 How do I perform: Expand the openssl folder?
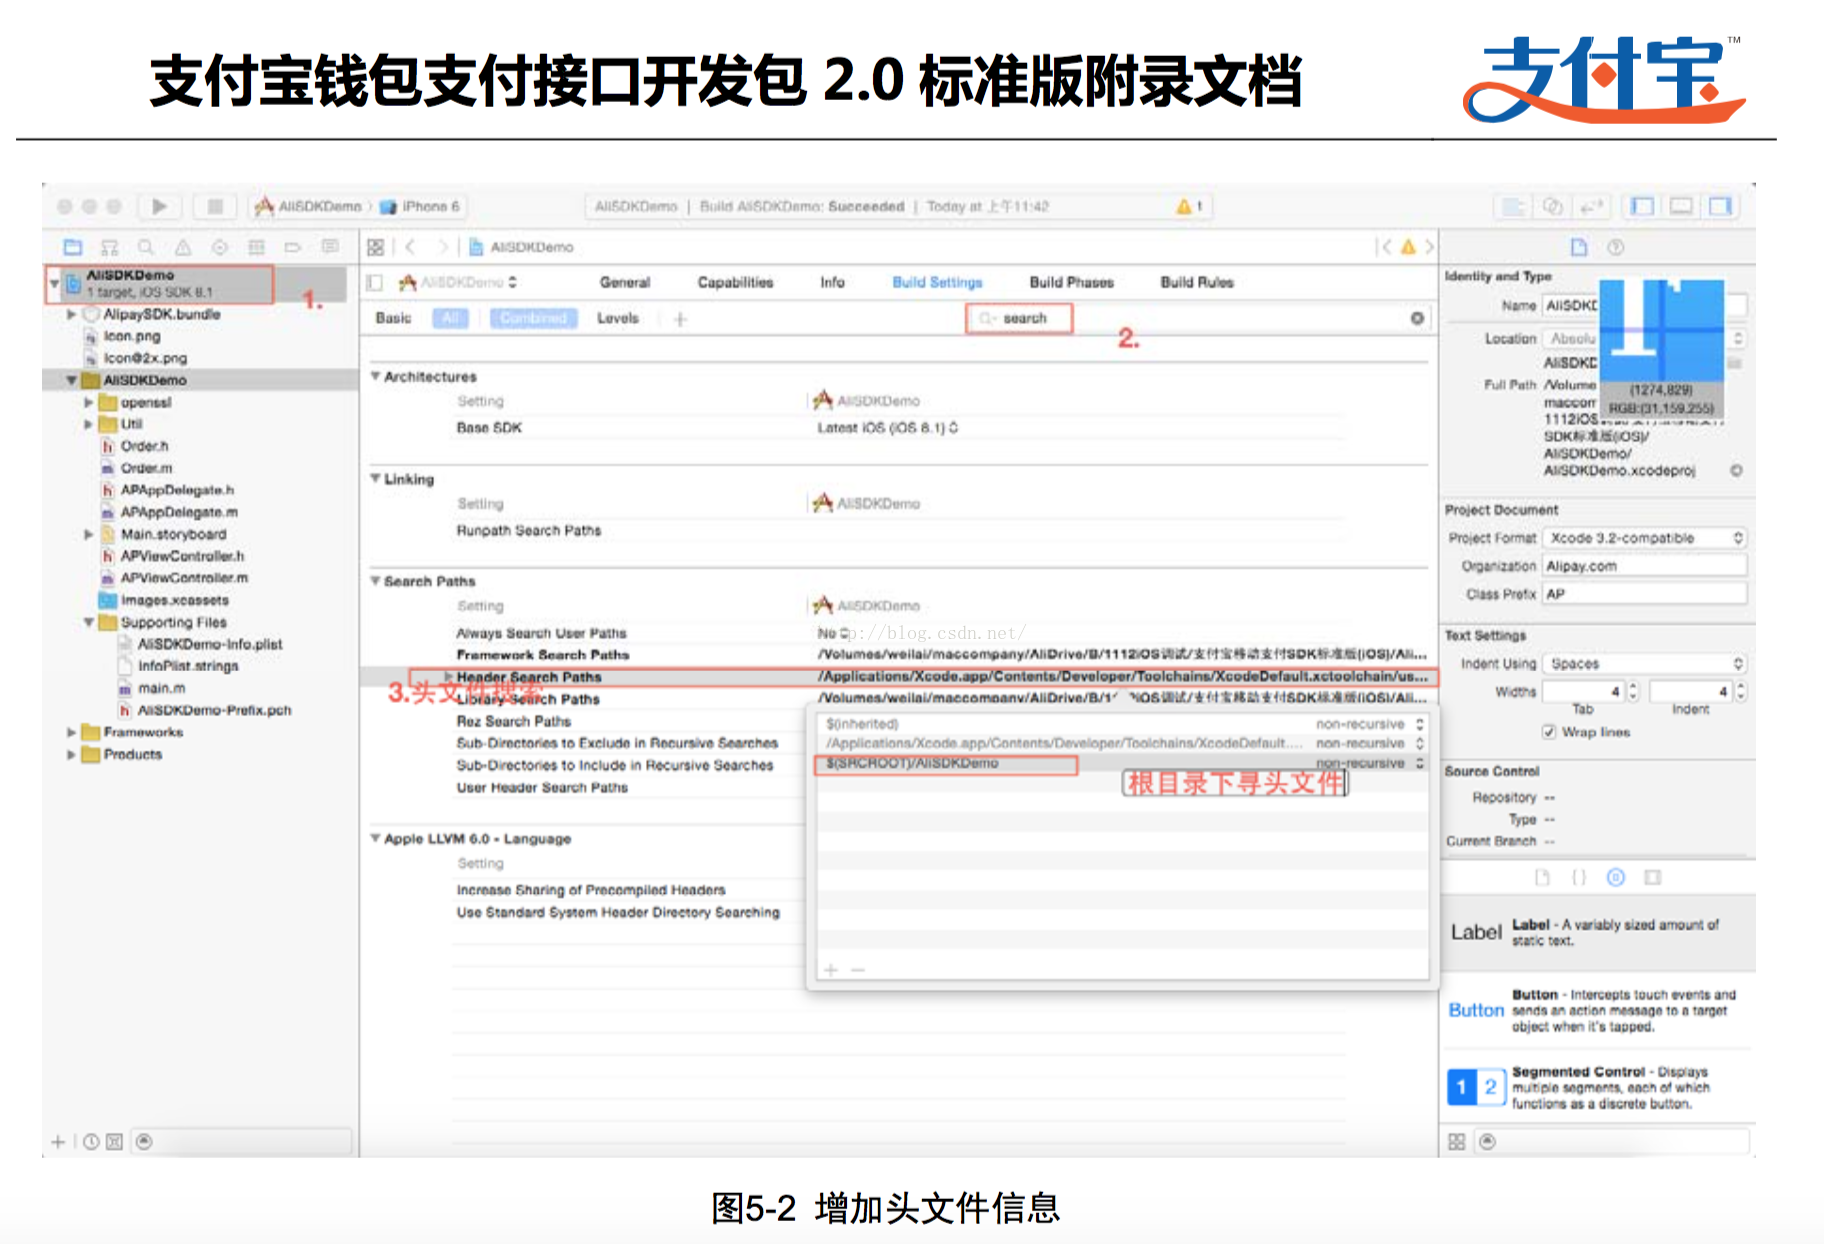(x=88, y=402)
